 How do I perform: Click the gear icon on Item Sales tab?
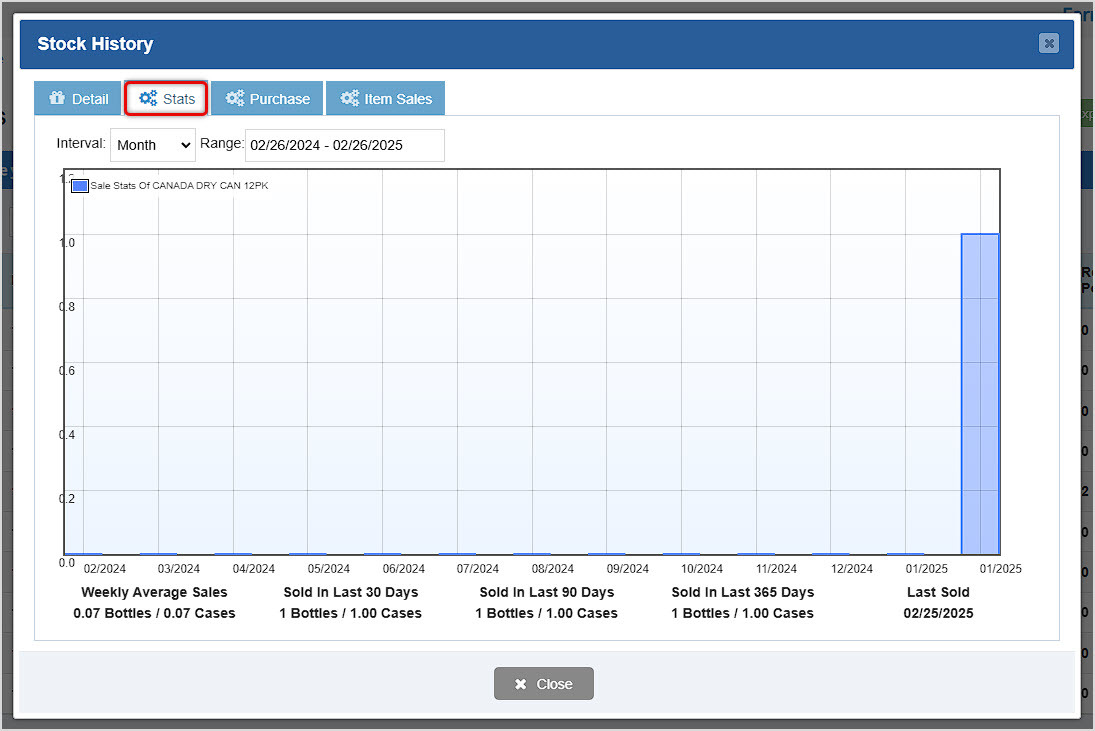click(349, 98)
